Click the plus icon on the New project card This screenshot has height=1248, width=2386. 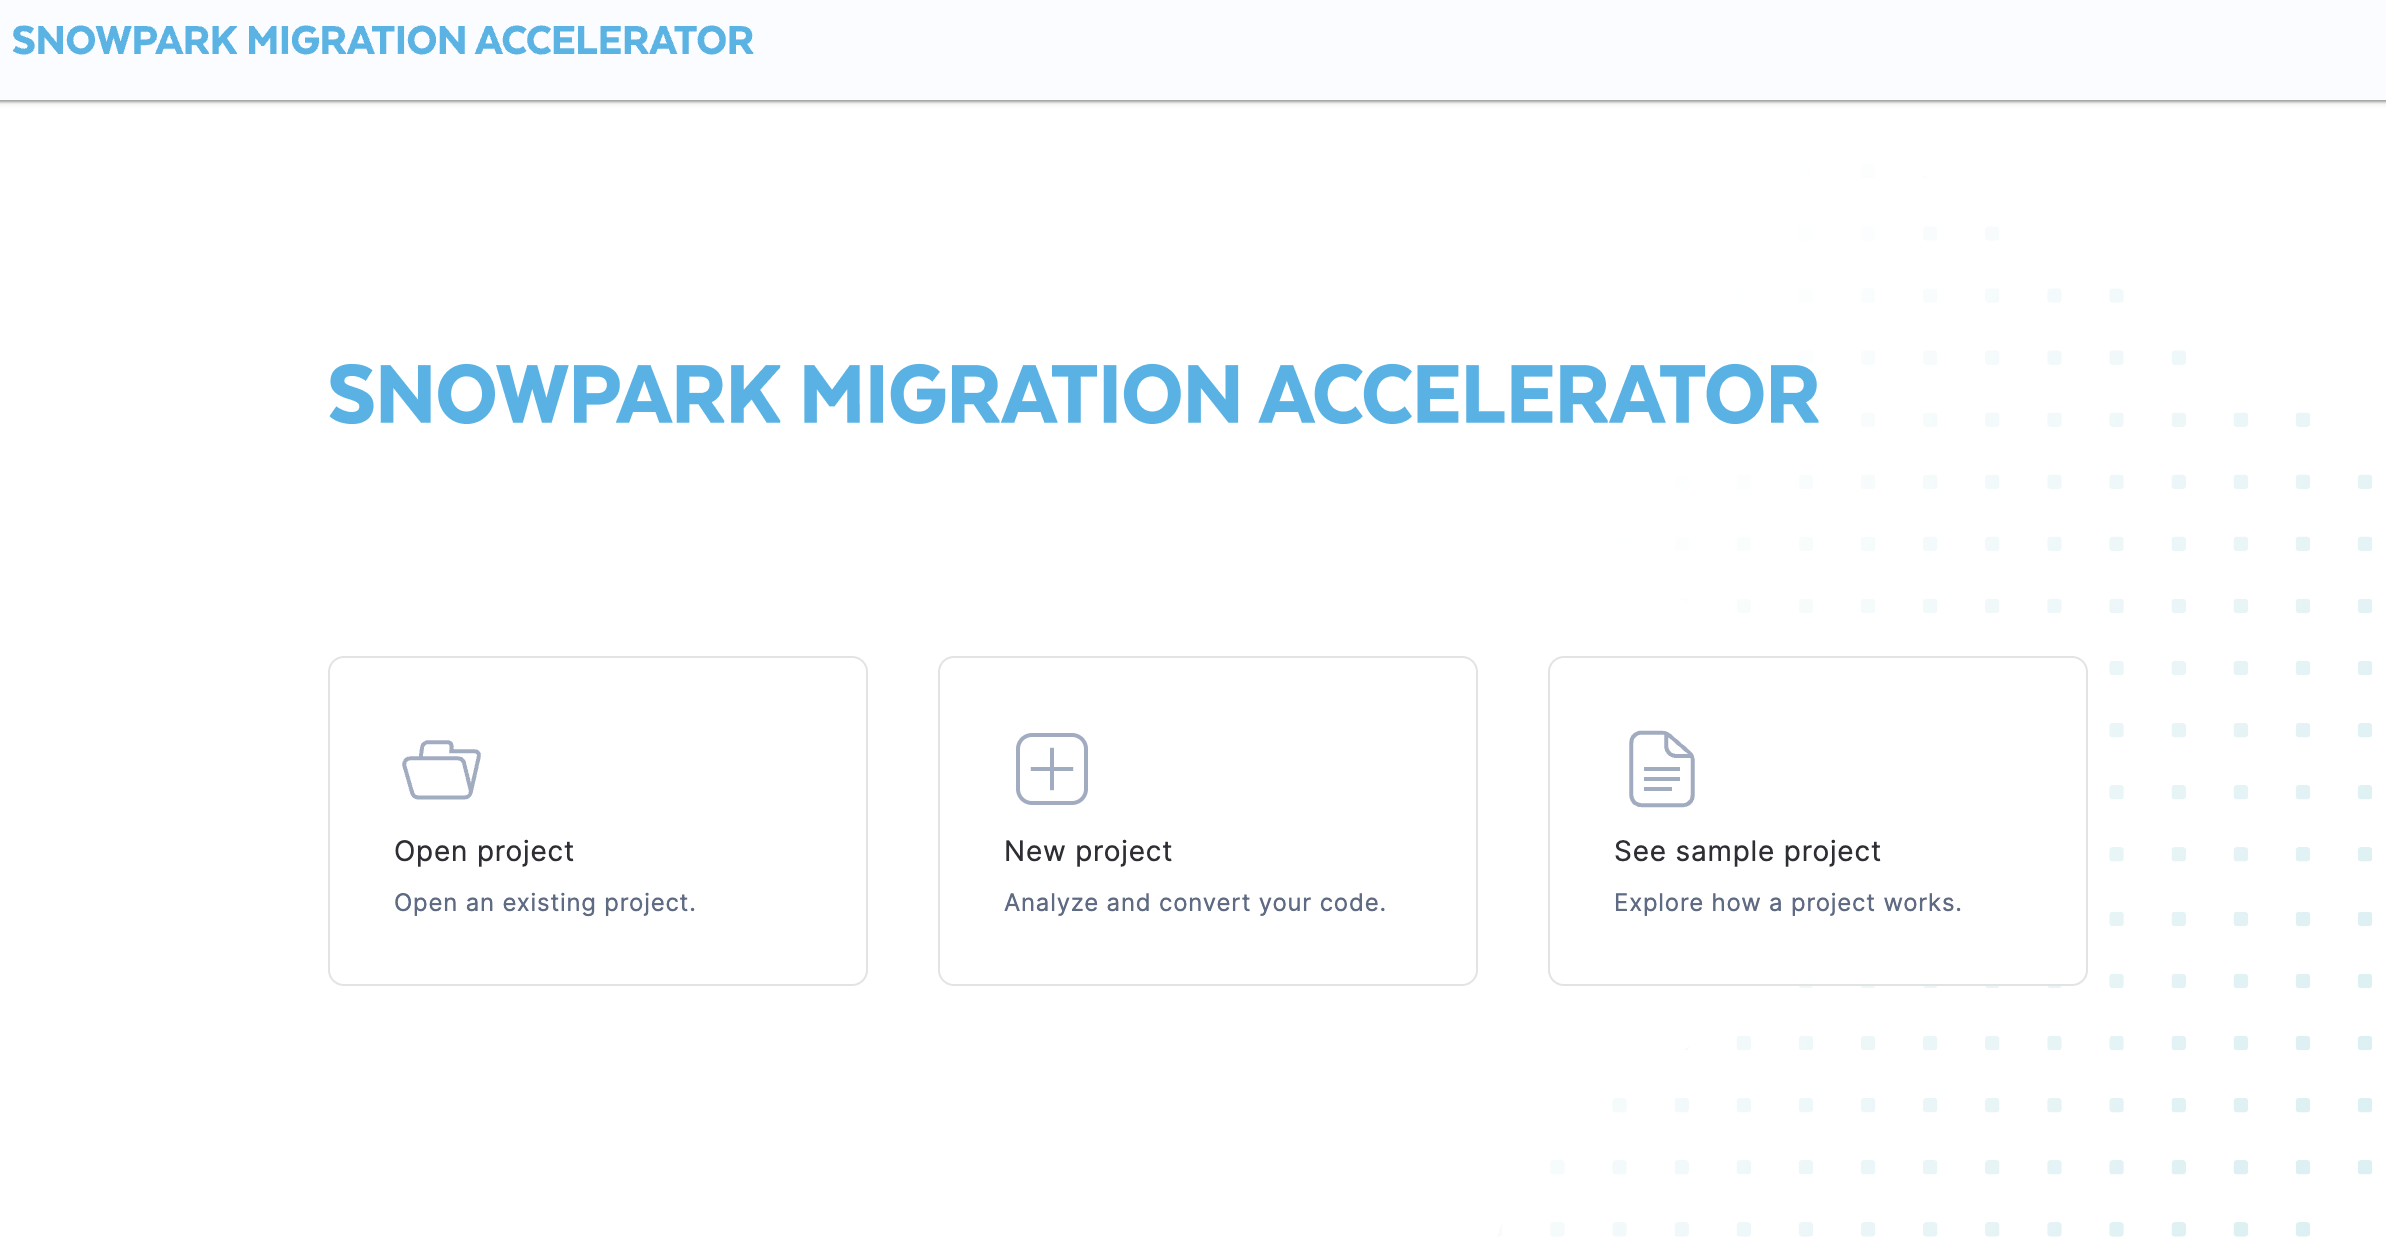1050,769
